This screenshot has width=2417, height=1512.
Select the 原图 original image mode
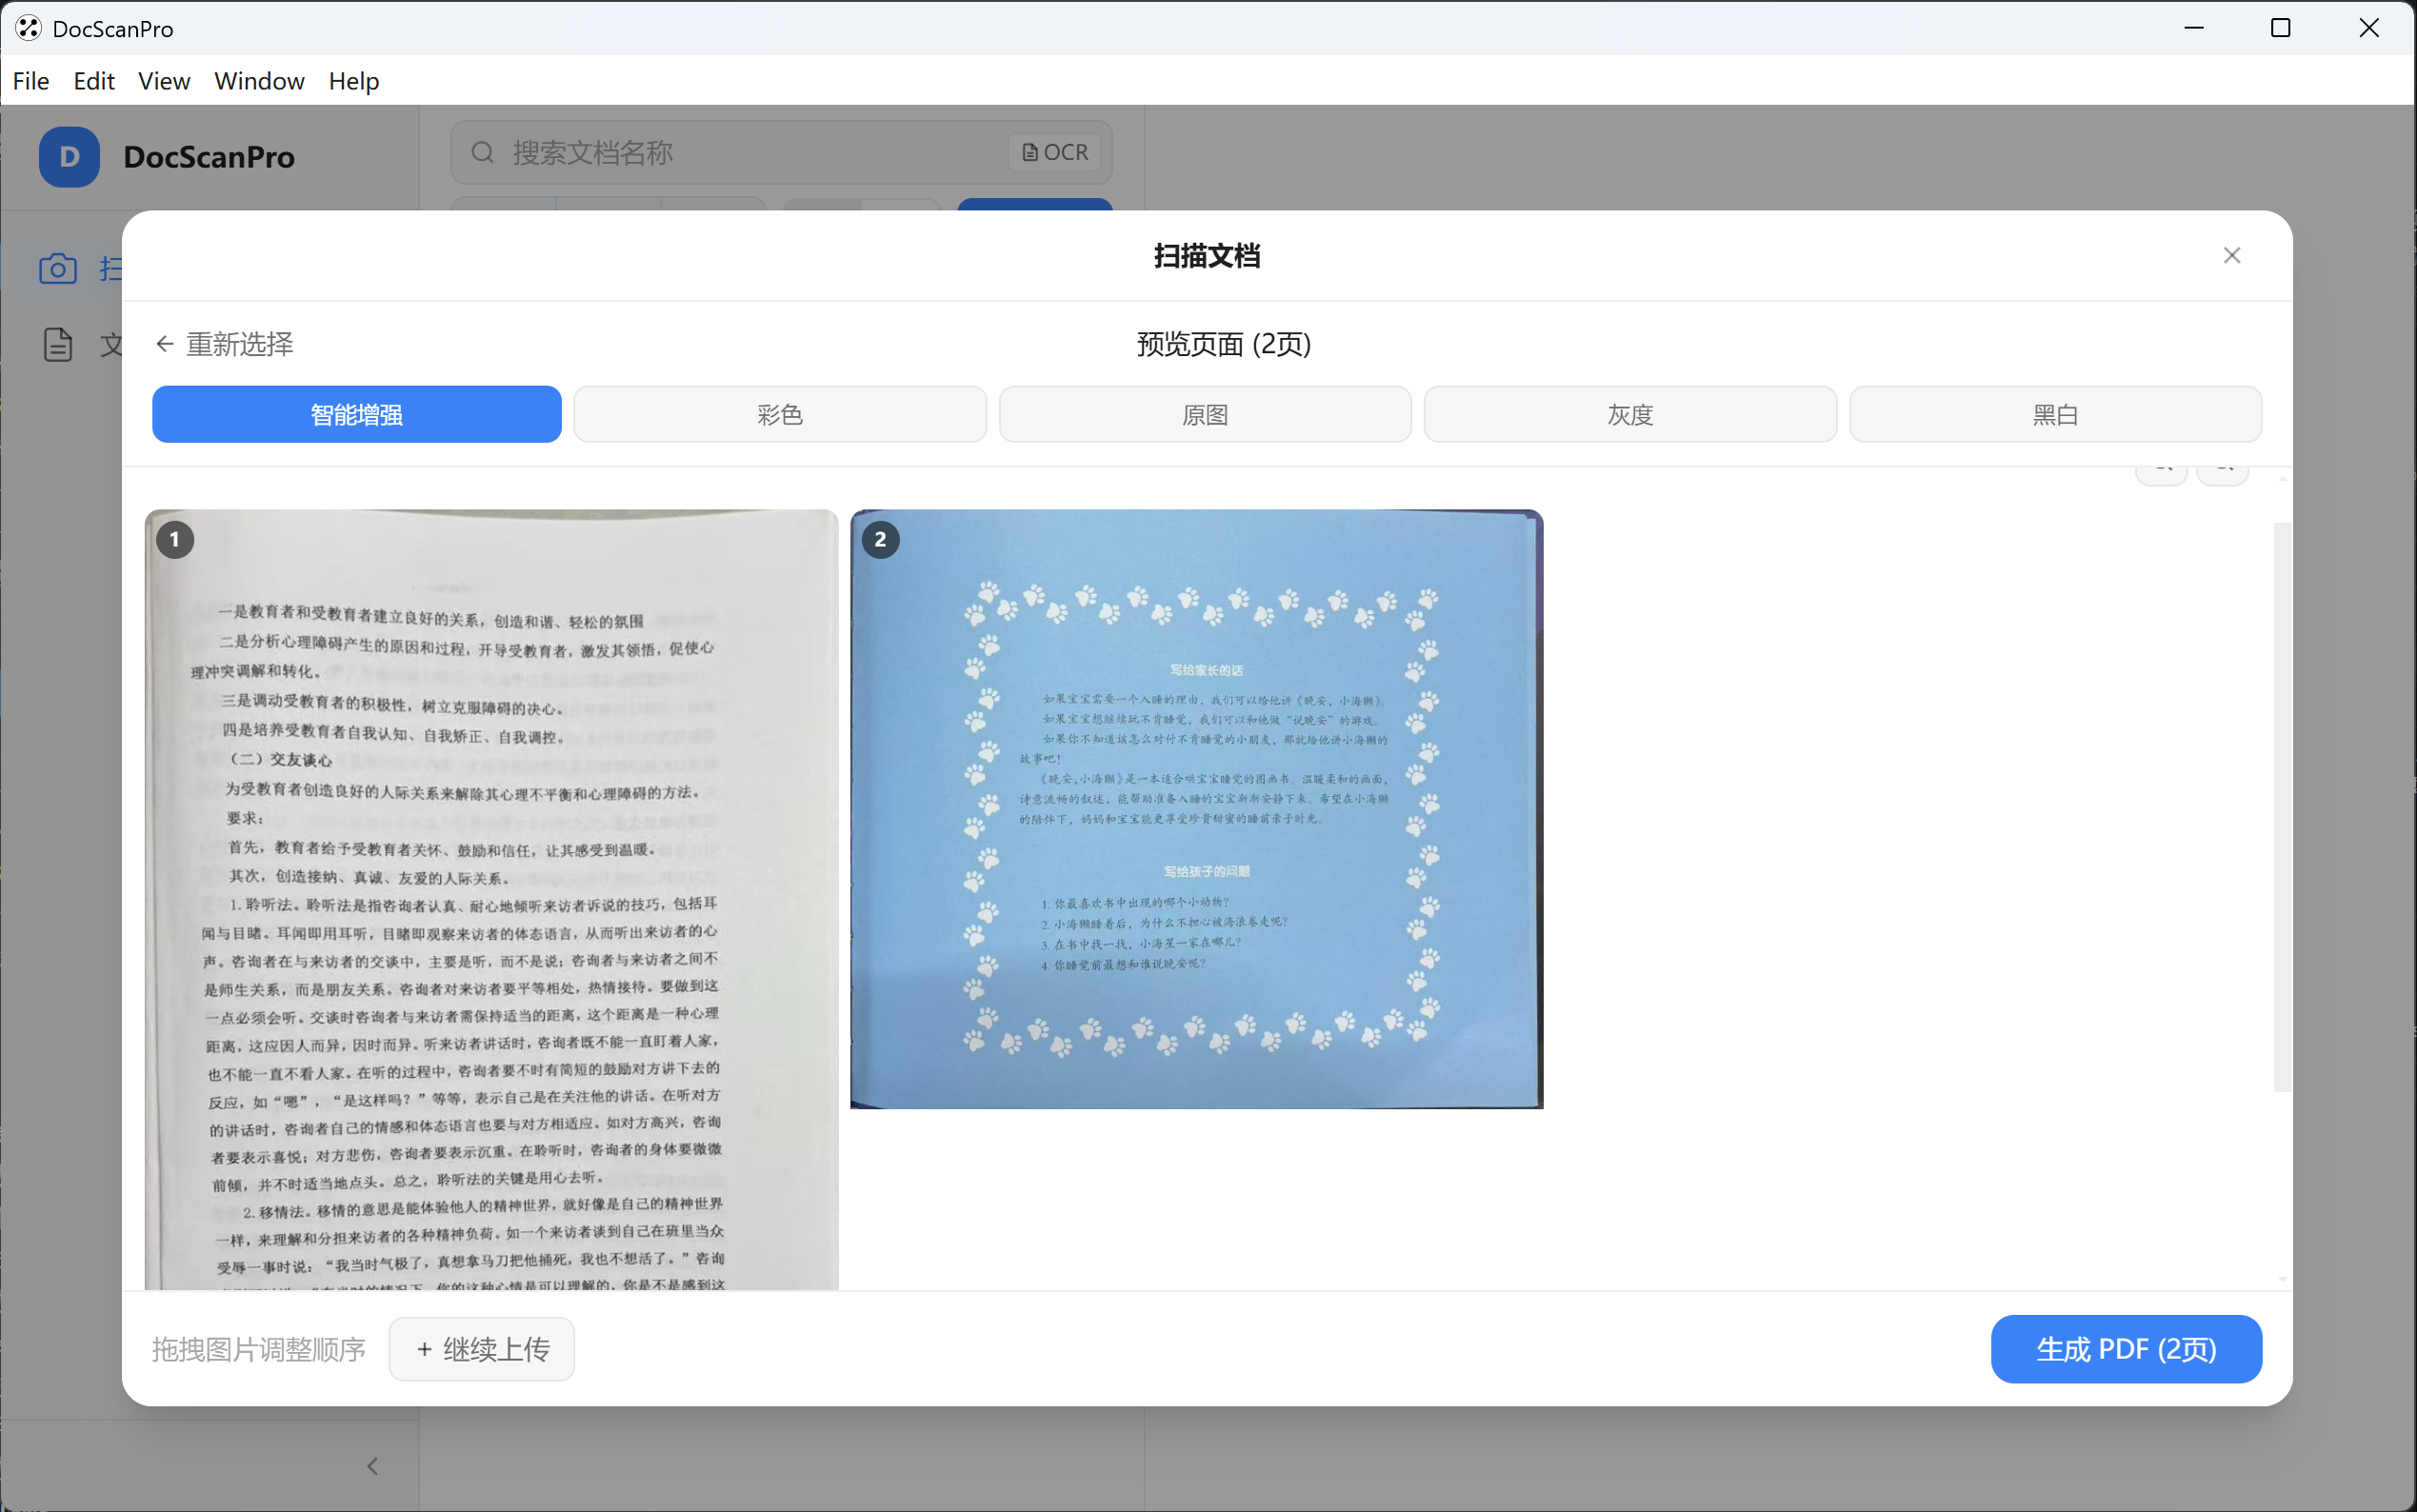1204,413
